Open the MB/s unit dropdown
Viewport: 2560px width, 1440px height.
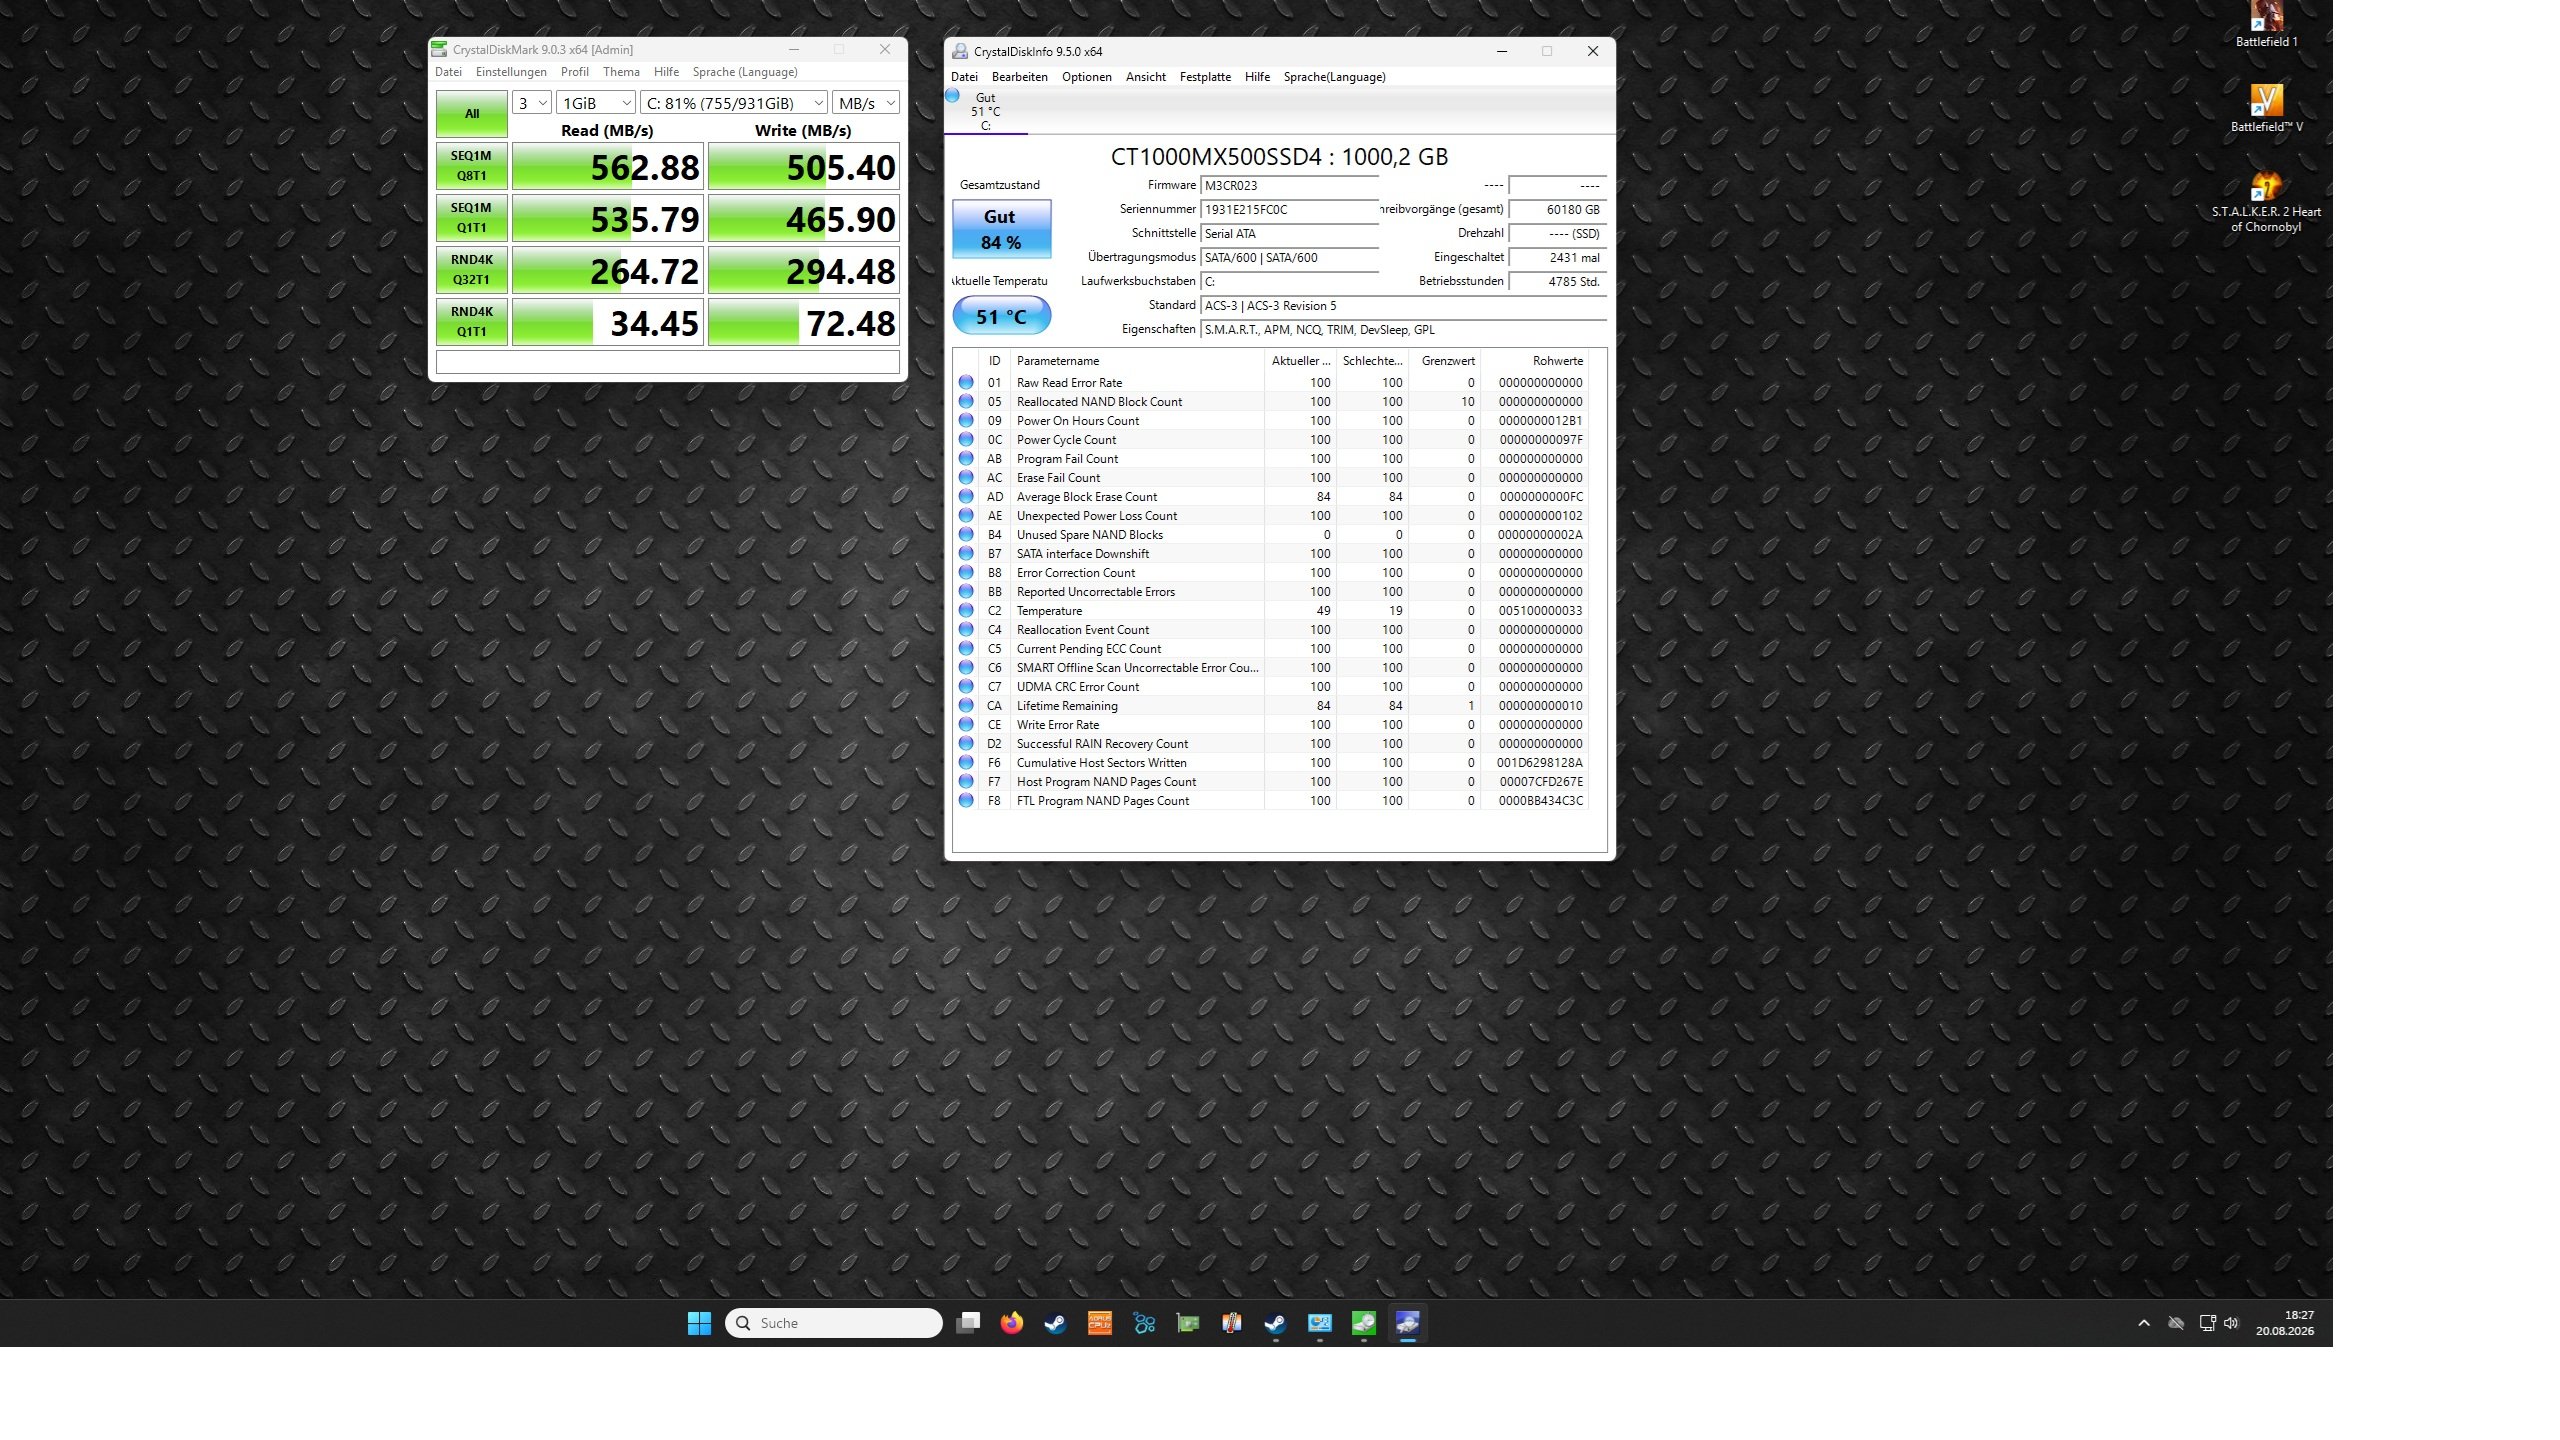click(866, 103)
